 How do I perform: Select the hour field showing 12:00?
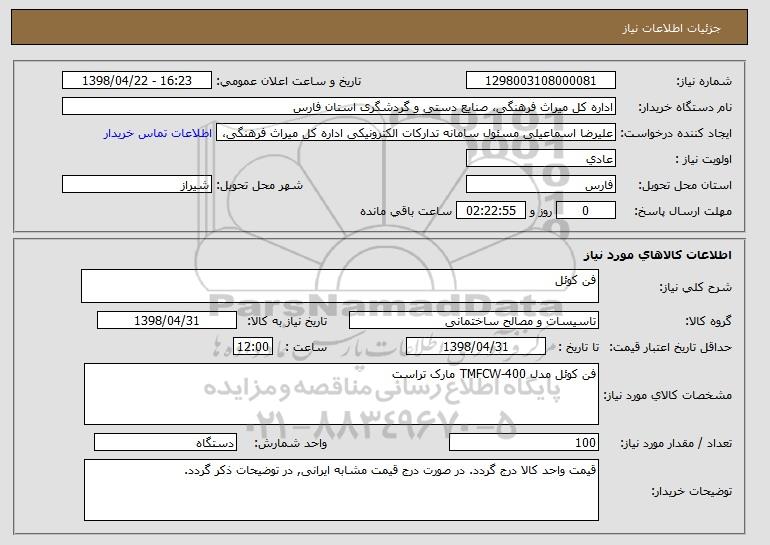tap(253, 347)
